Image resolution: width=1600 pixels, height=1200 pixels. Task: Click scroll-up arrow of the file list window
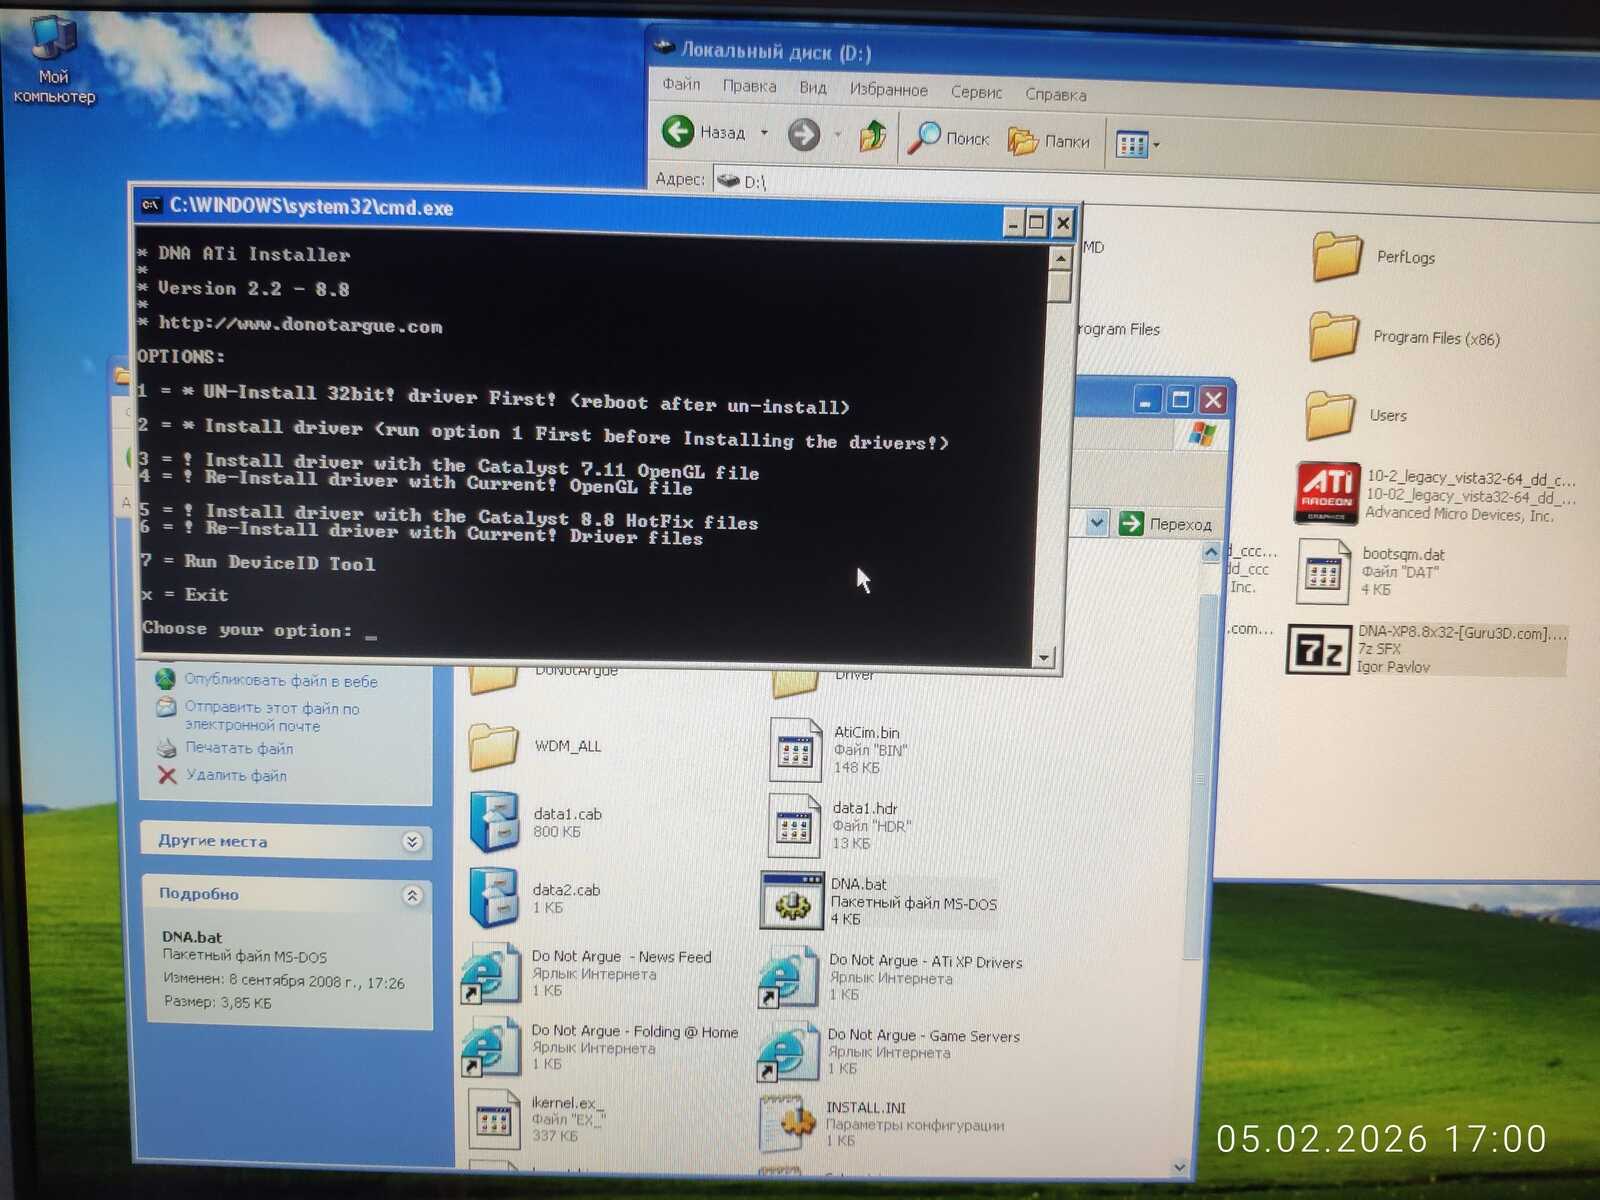click(x=1211, y=552)
